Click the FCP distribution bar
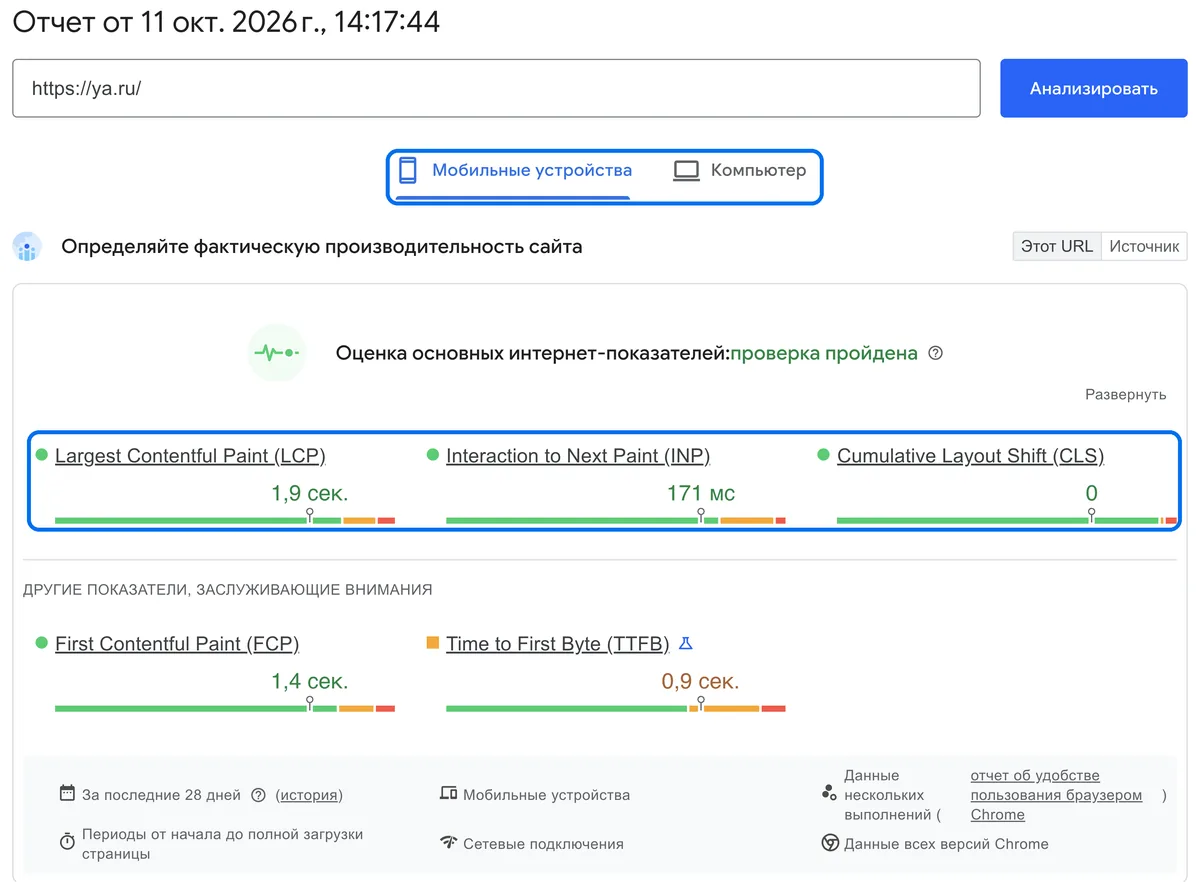Viewport: 1200px width, 882px height. pyautogui.click(x=225, y=708)
